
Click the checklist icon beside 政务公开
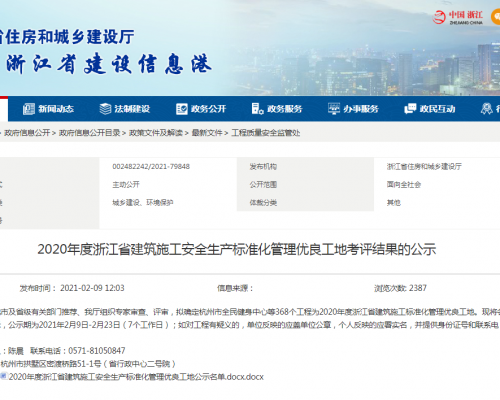coord(182,109)
